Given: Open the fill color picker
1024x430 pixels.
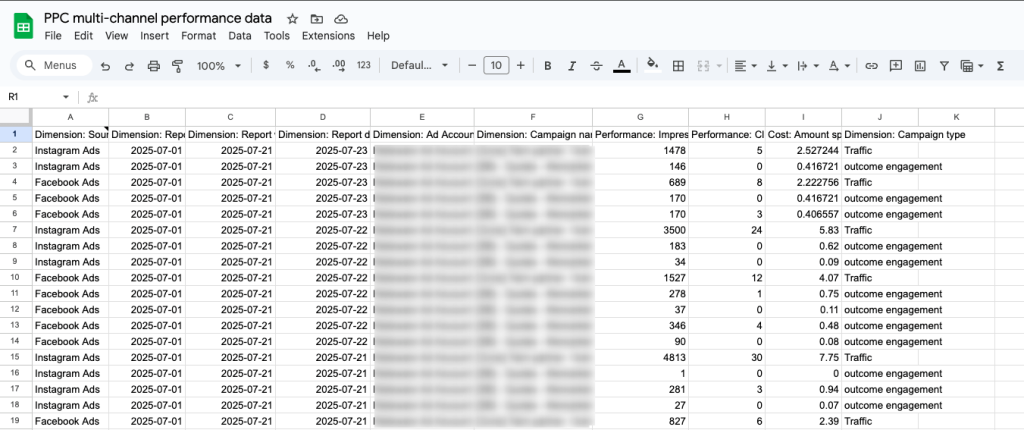Looking at the screenshot, I should (x=652, y=64).
